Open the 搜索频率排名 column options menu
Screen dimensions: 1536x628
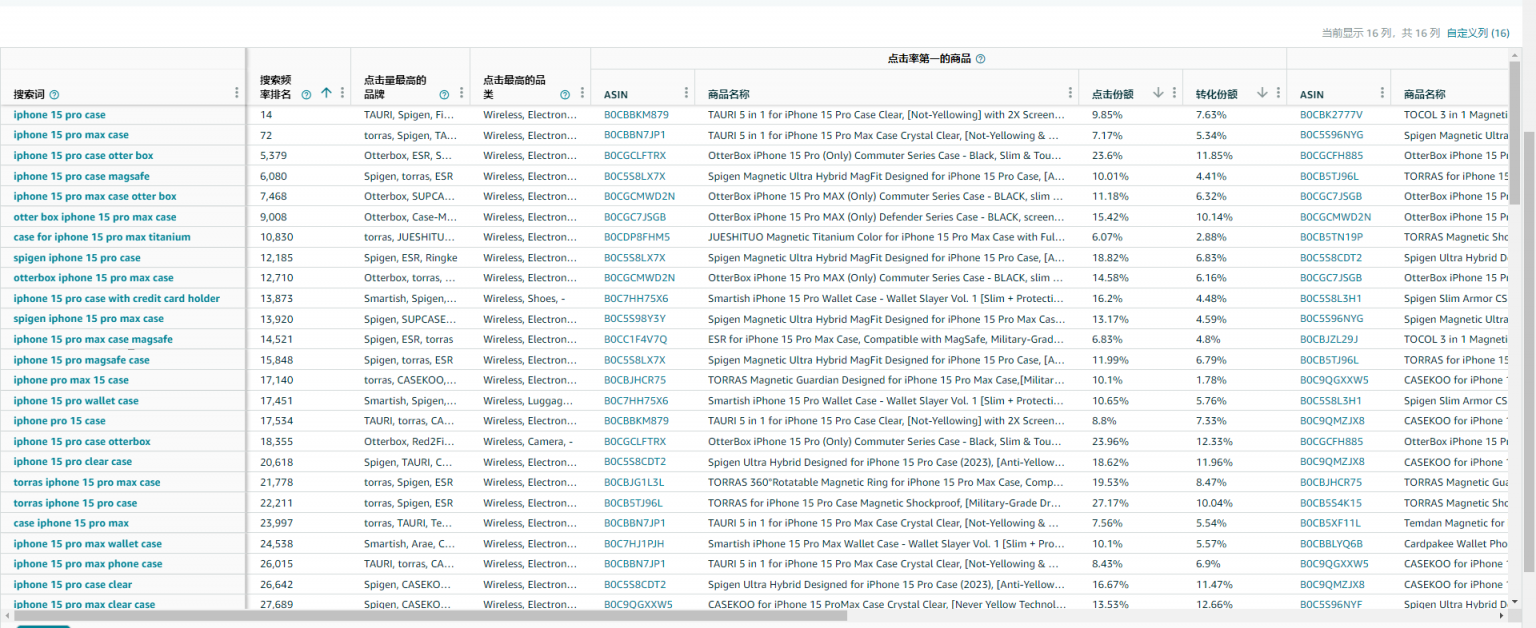tap(342, 93)
